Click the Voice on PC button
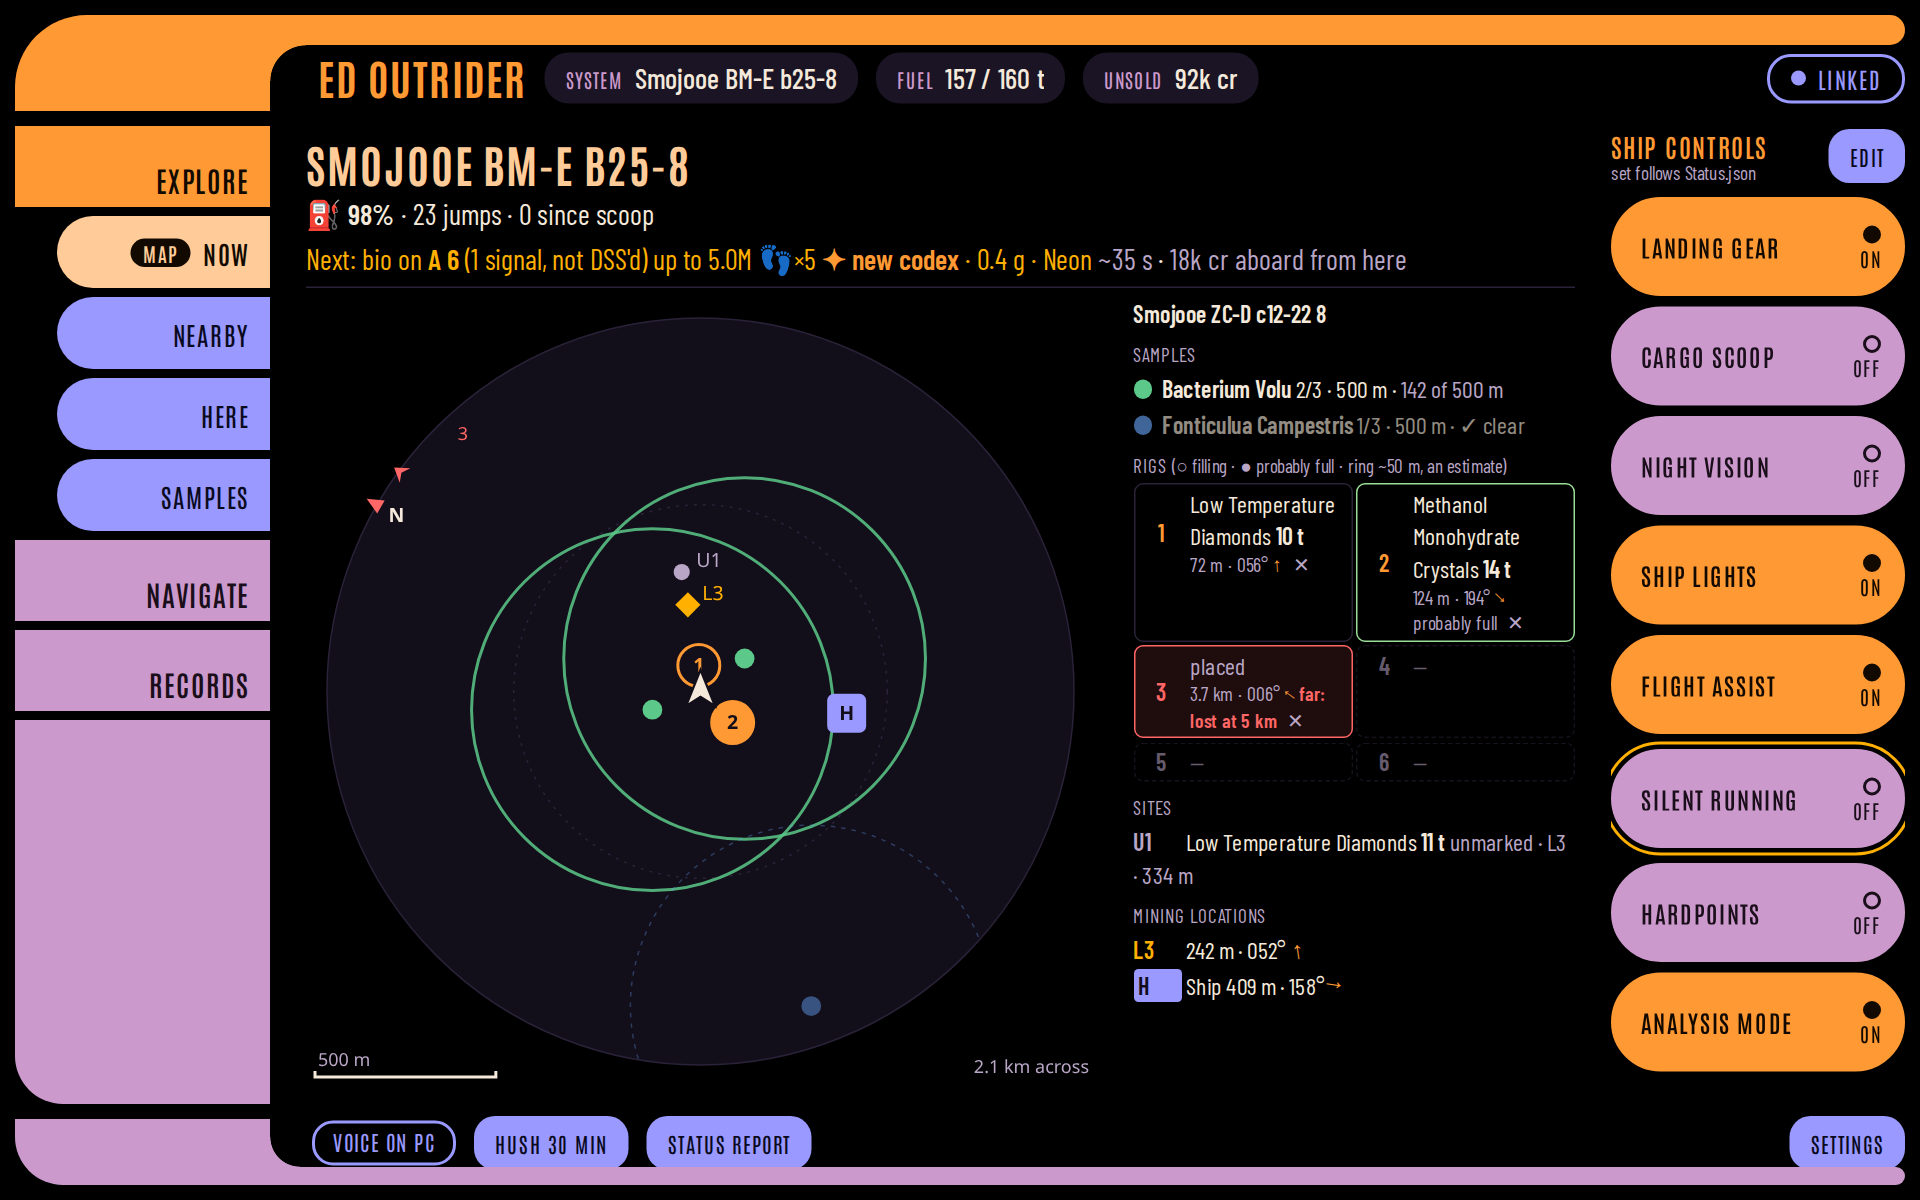The width and height of the screenshot is (1920, 1200). tap(384, 1143)
